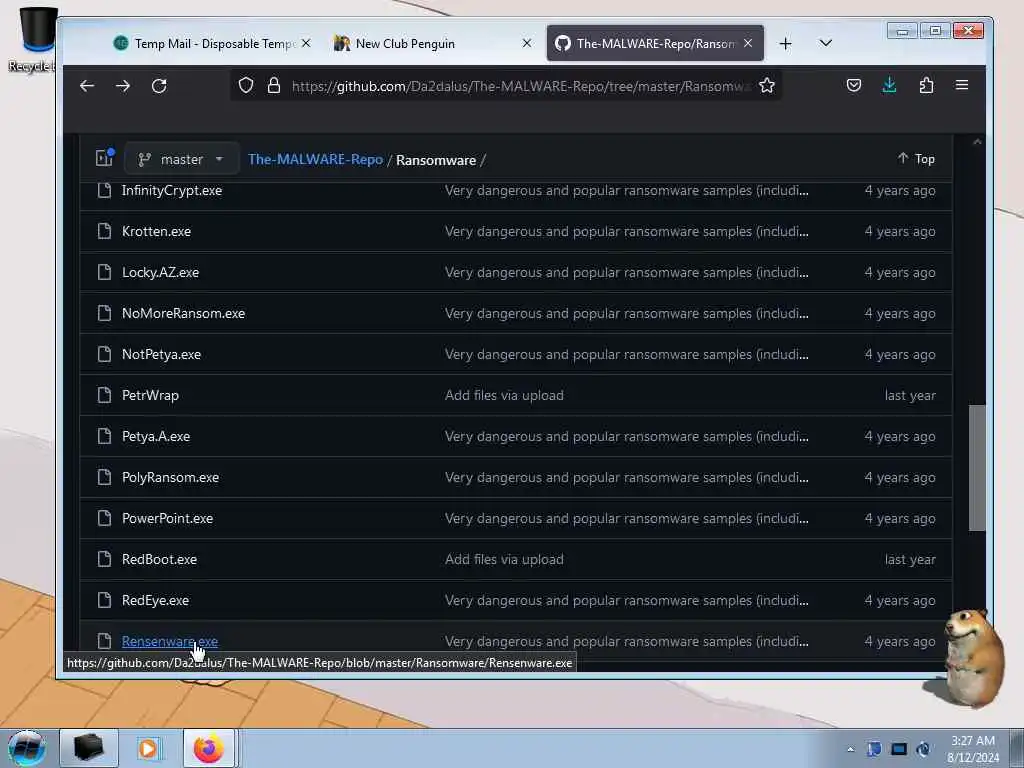The width and height of the screenshot is (1024, 768).
Task: Open the PetrWrap file entry
Action: coord(150,395)
